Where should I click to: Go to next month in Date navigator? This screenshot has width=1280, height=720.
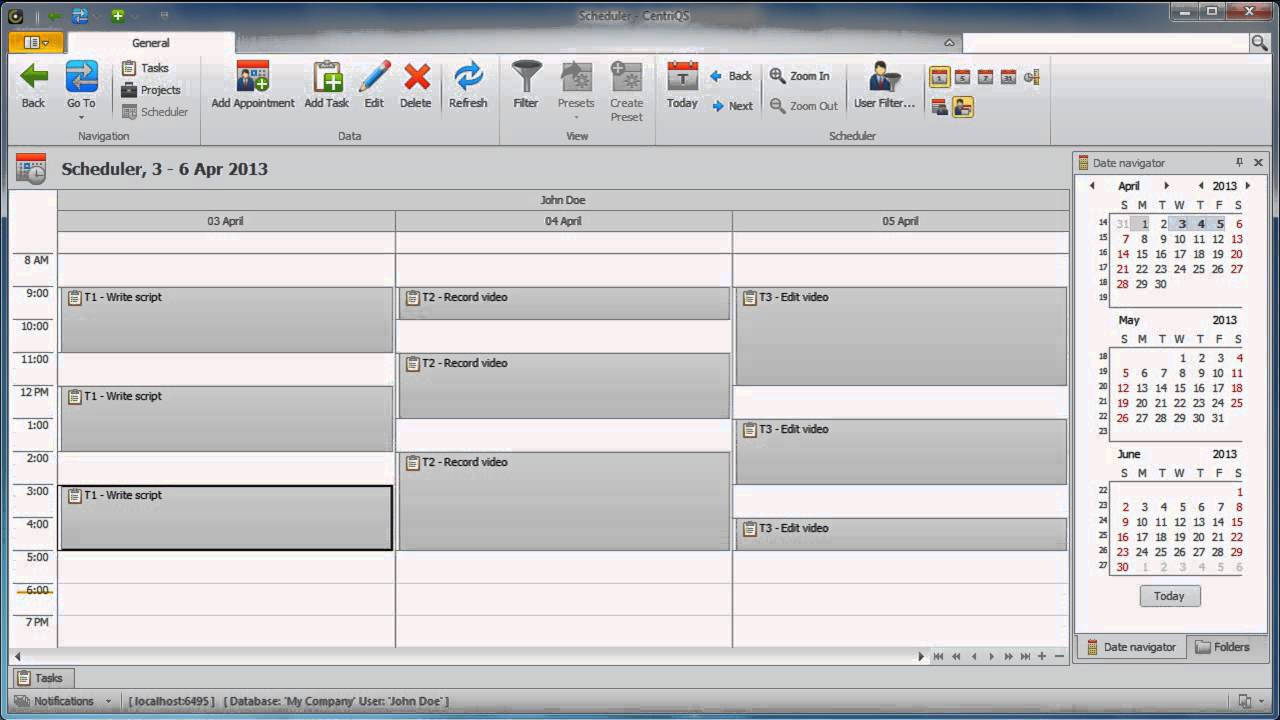coord(1166,186)
